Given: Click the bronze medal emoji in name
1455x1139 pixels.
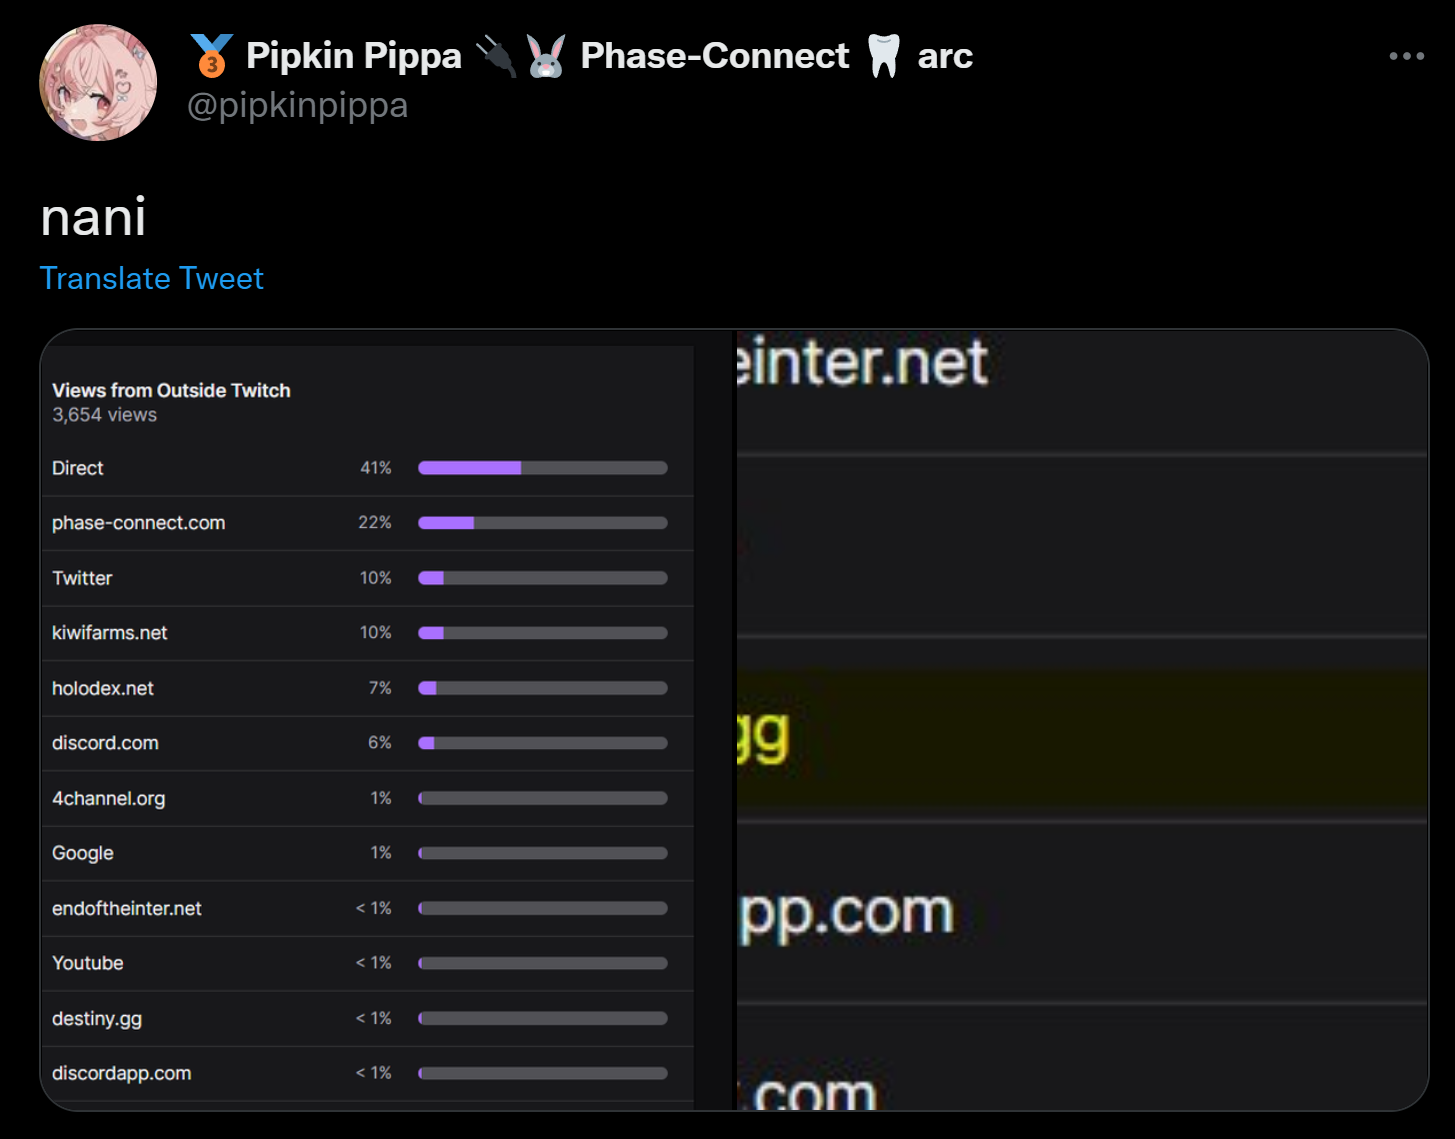Looking at the screenshot, I should coord(211,56).
